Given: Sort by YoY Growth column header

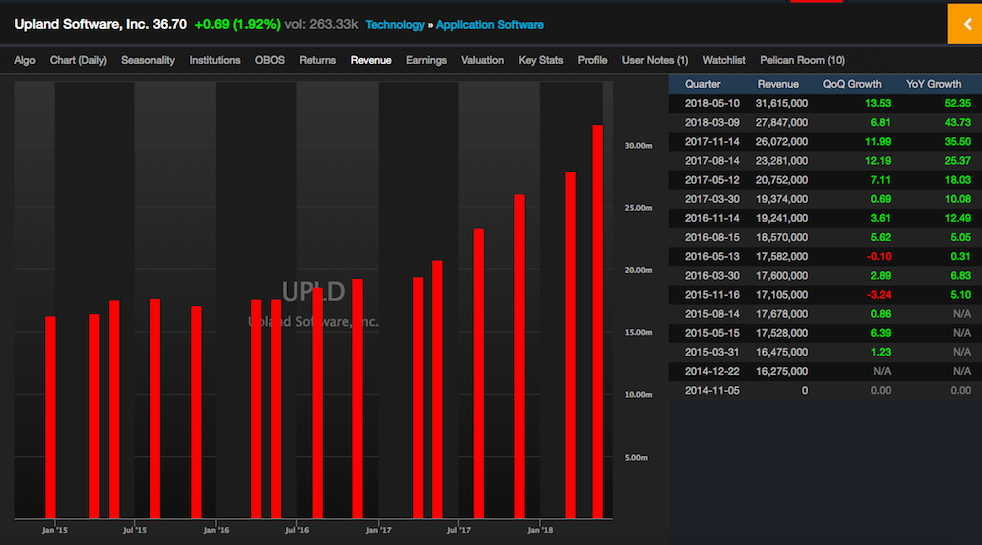Looking at the screenshot, I should (x=933, y=84).
